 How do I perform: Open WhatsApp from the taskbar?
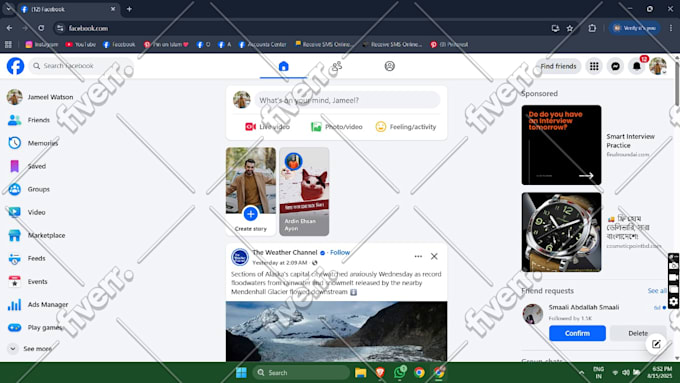[400, 373]
